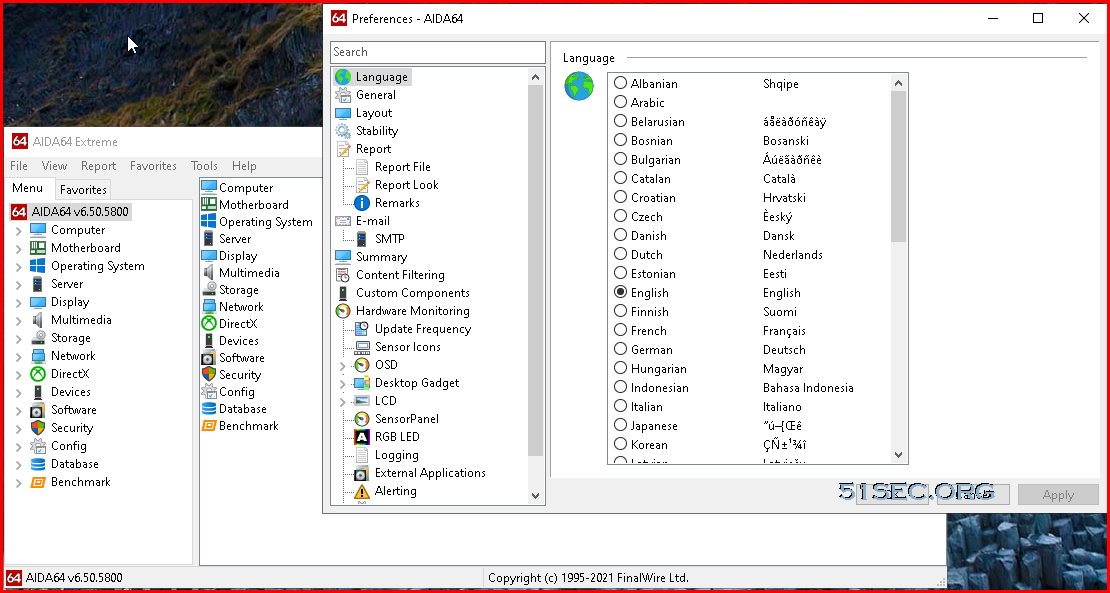This screenshot has width=1110, height=593.
Task: Expand the Desktop Gadget node in Preferences
Action: (x=343, y=384)
